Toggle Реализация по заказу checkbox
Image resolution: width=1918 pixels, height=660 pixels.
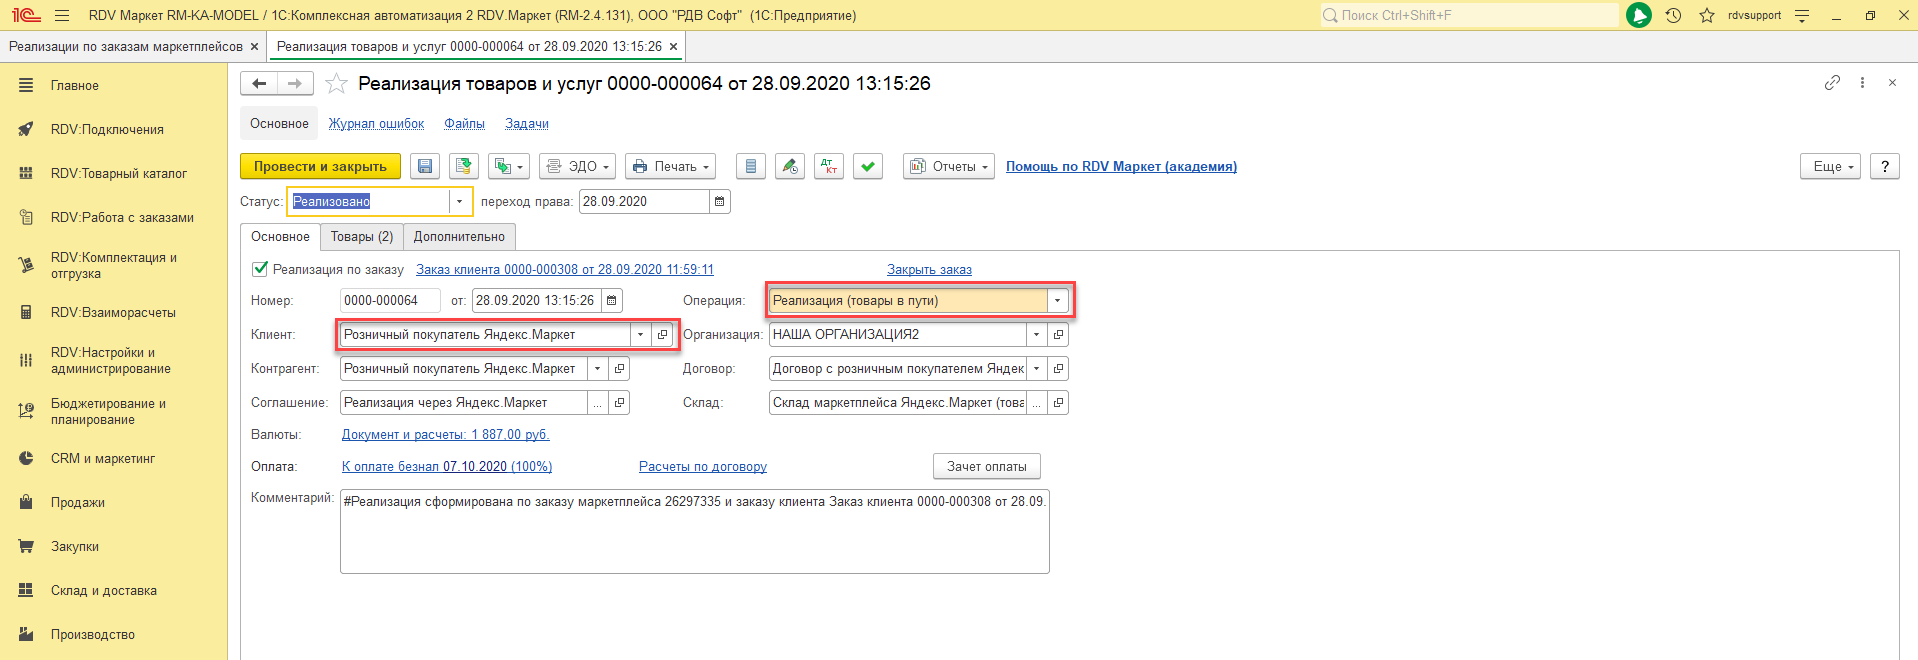coord(260,268)
